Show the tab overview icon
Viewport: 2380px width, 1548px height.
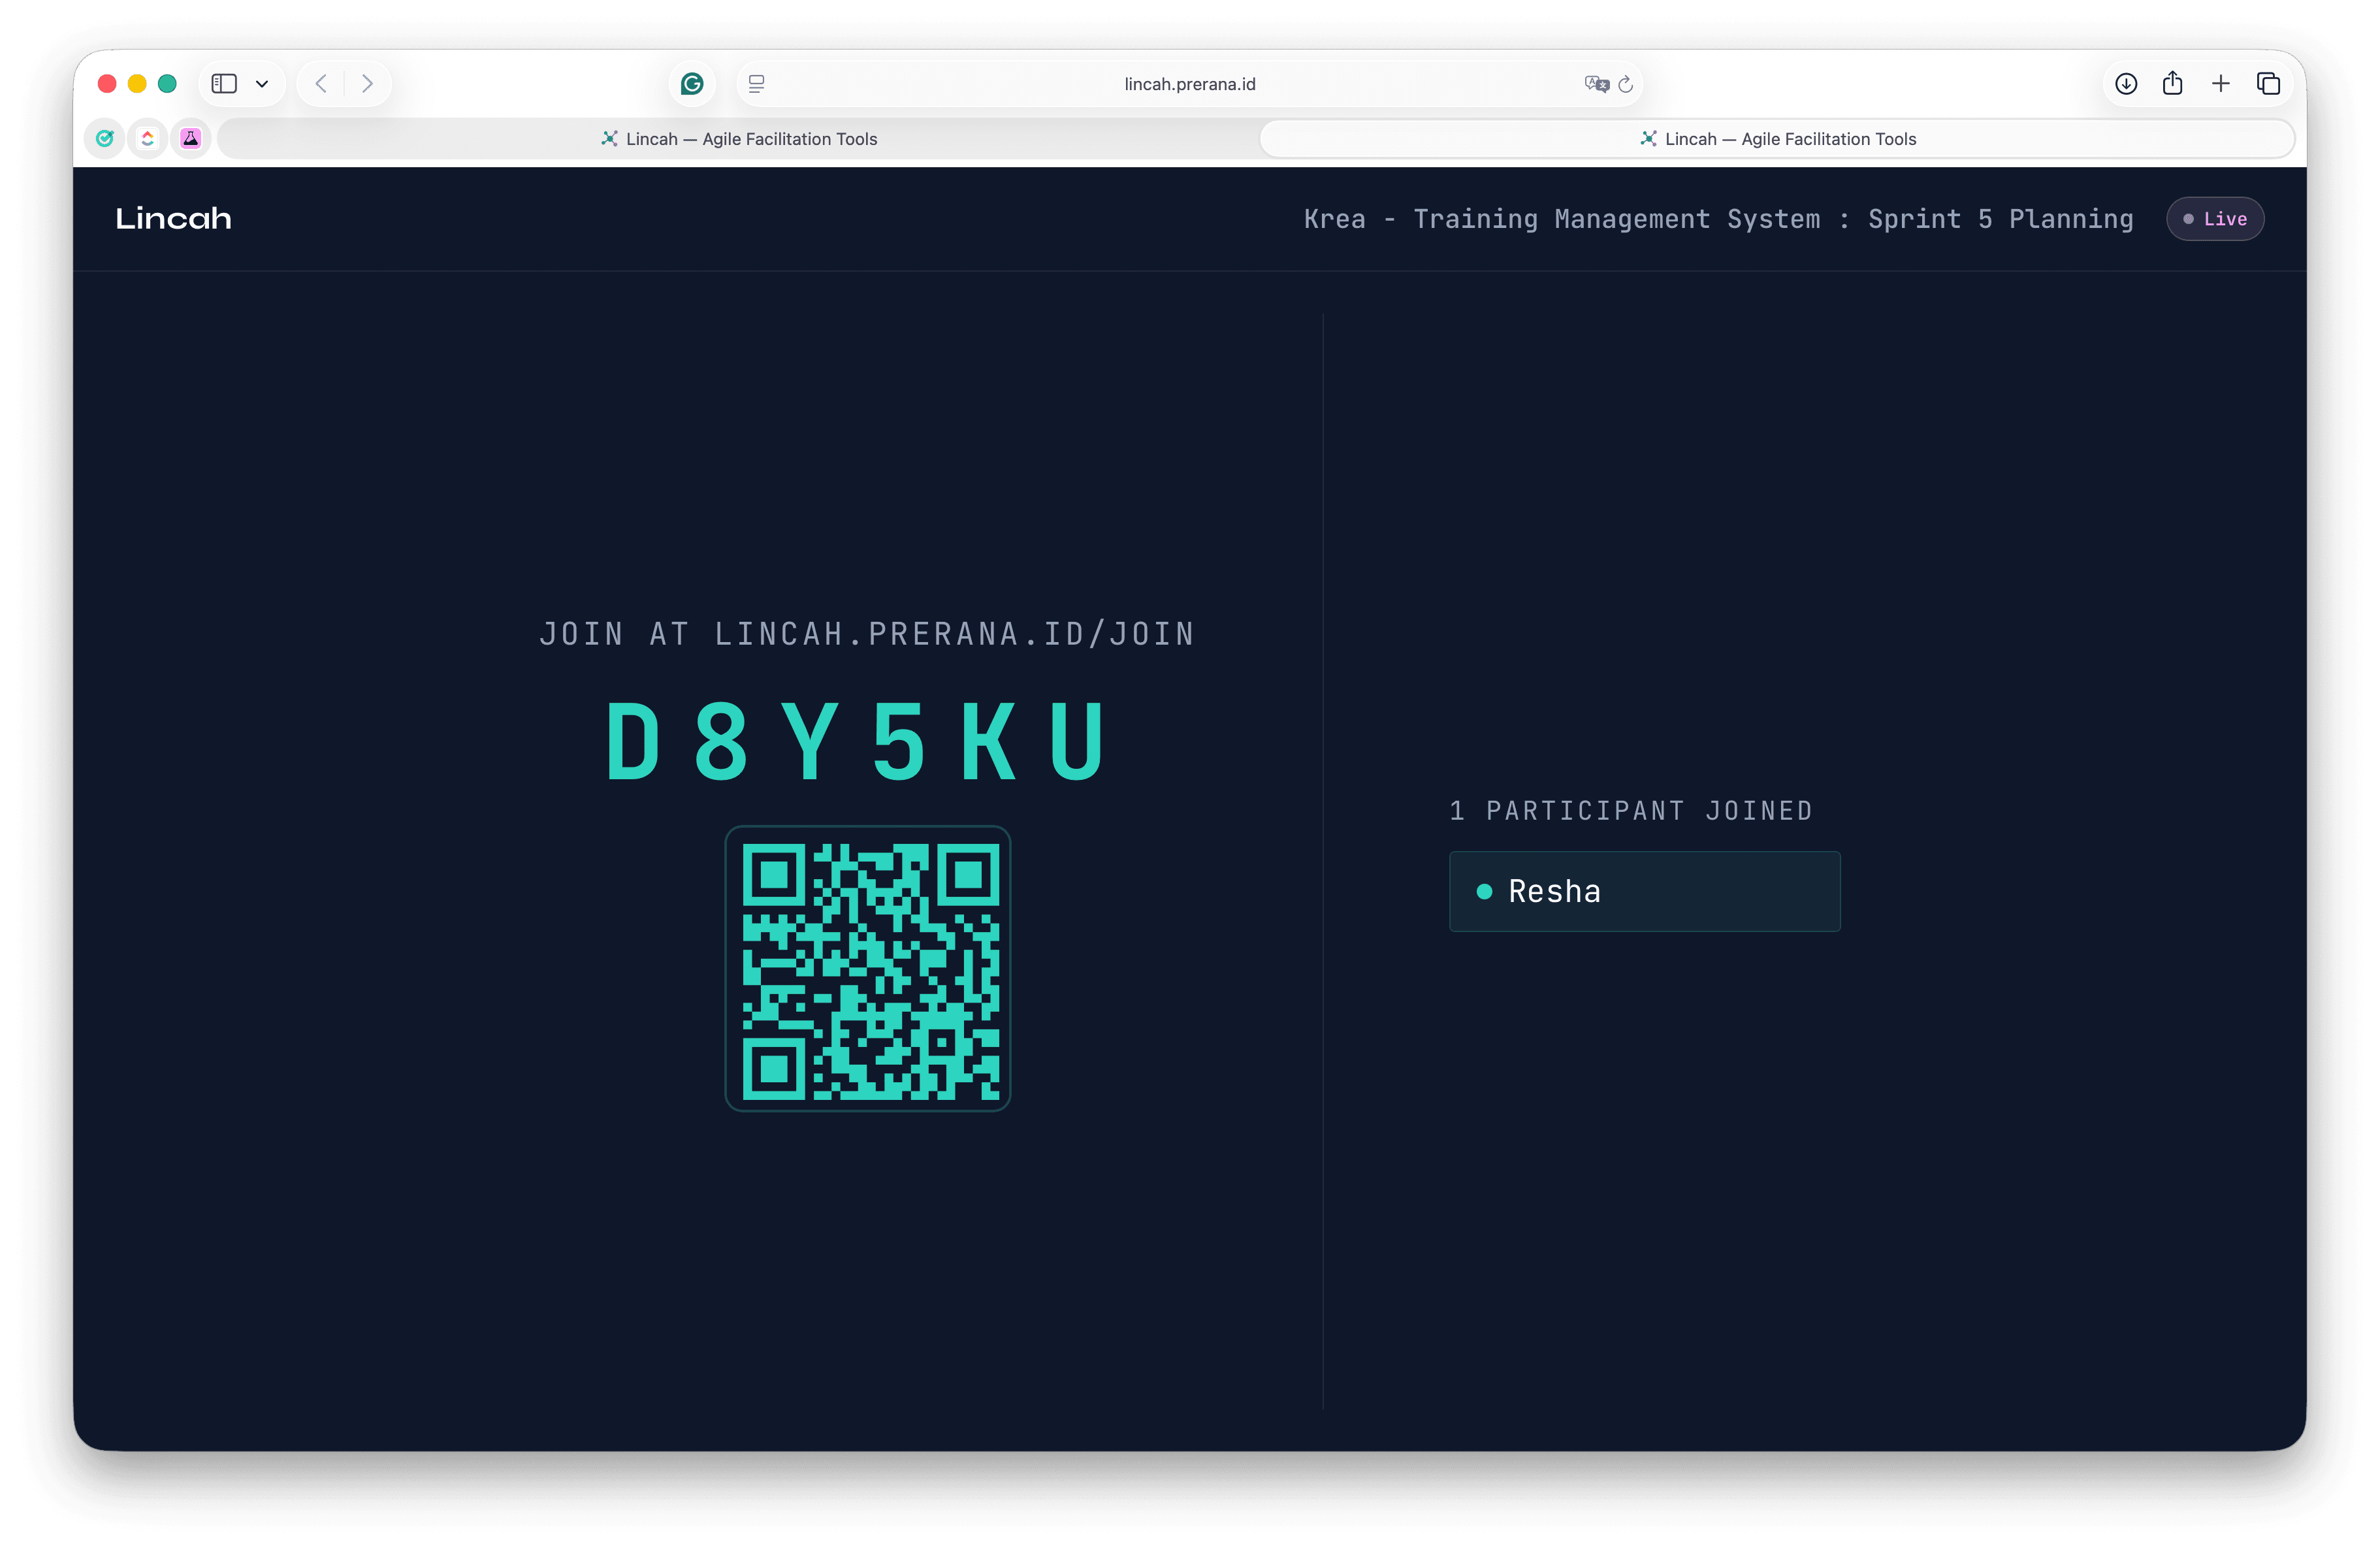pos(2268,84)
